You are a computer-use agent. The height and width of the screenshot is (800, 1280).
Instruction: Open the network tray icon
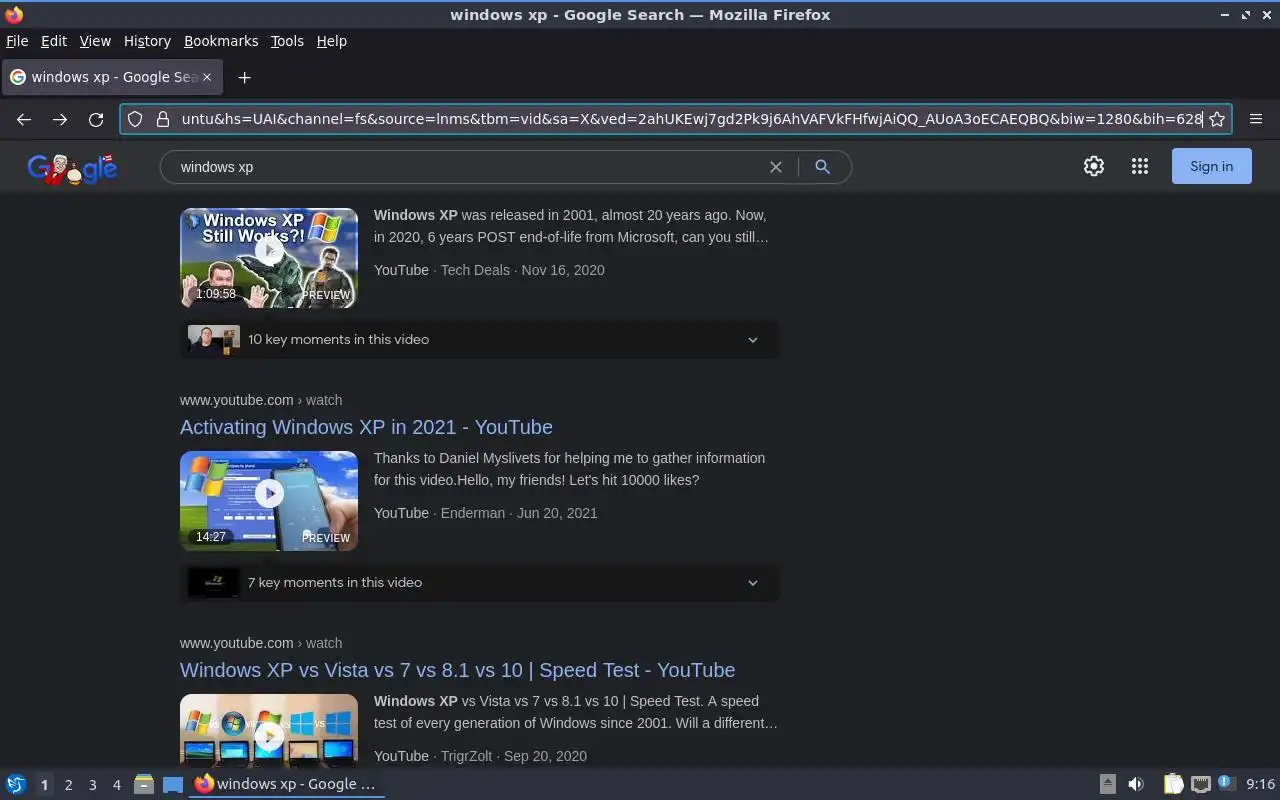1201,785
